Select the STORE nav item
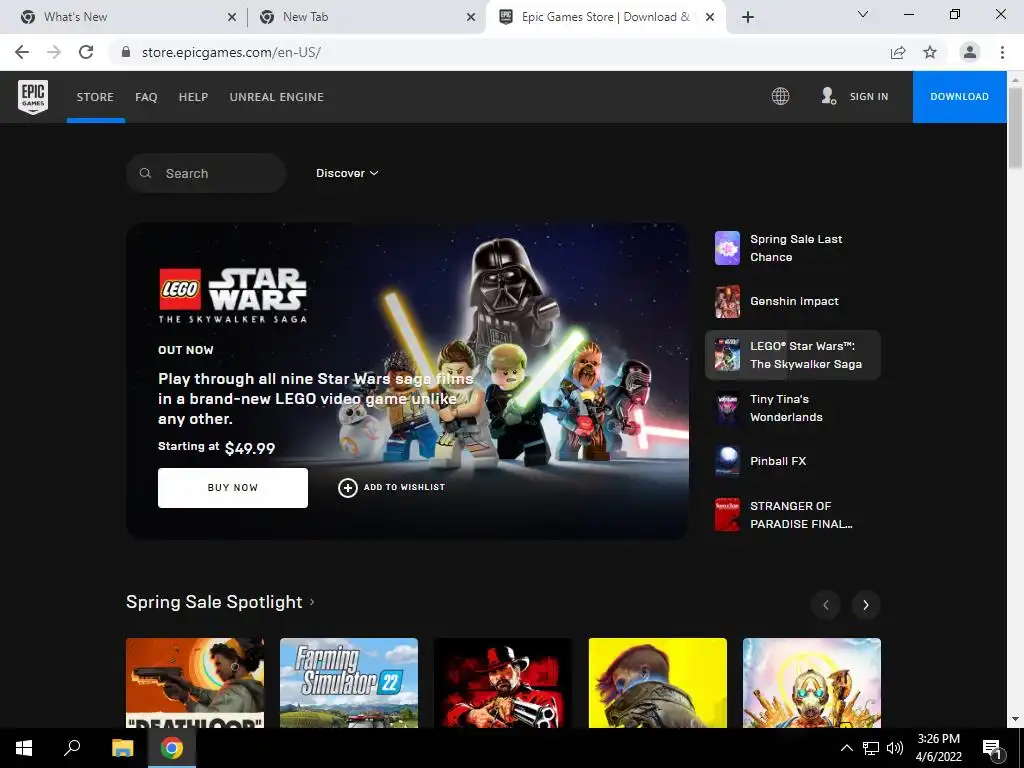 tap(95, 97)
